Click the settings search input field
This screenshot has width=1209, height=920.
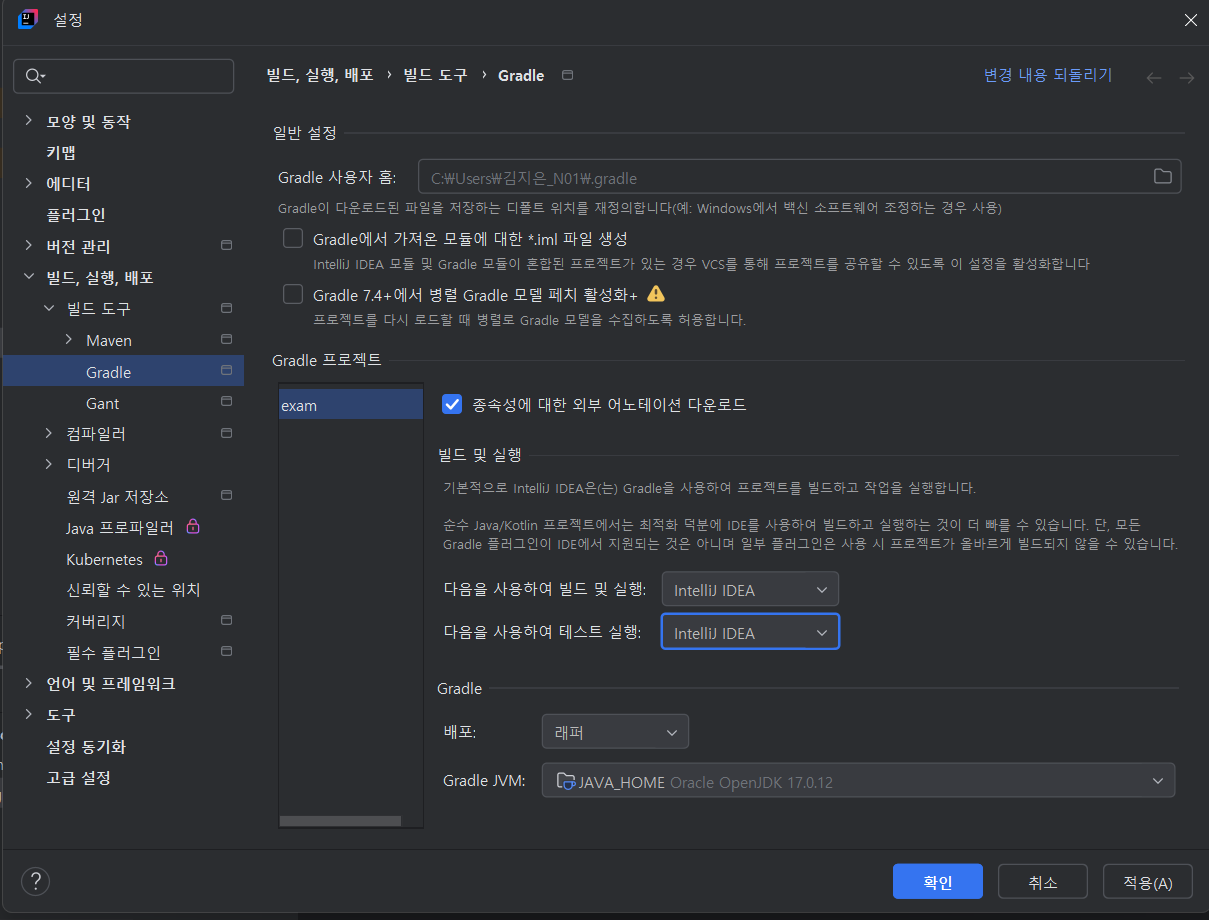click(x=124, y=76)
